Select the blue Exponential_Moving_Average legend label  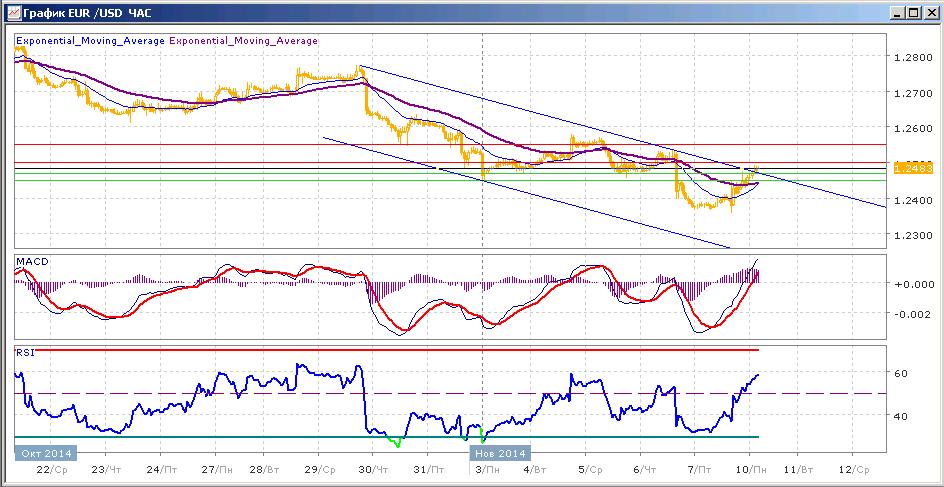(90, 41)
